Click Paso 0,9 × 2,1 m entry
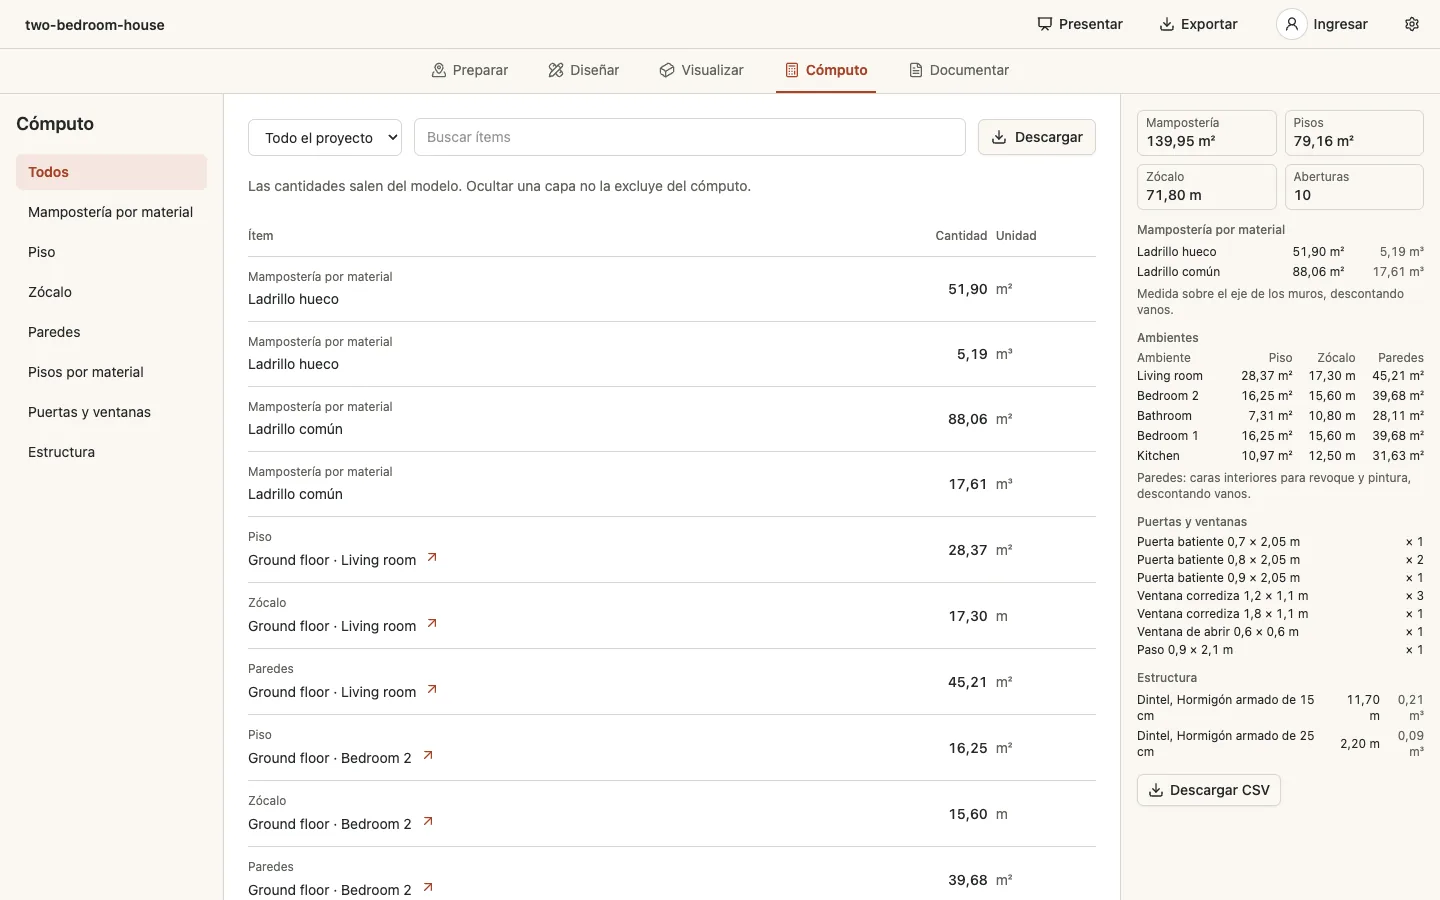The image size is (1440, 900). (1280, 650)
